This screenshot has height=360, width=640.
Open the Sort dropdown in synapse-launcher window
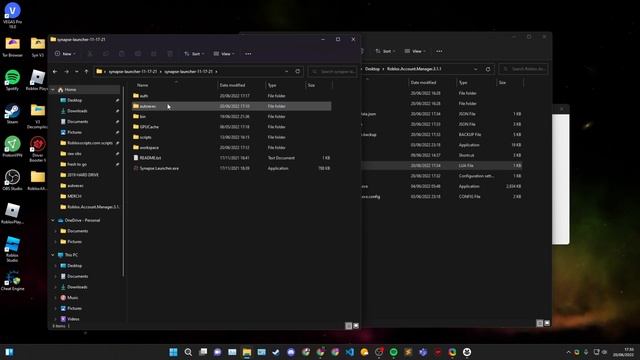194,53
